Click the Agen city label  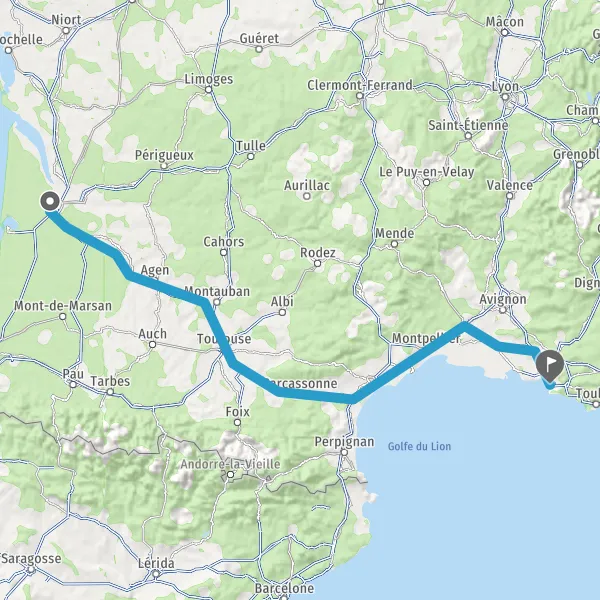pyautogui.click(x=155, y=270)
